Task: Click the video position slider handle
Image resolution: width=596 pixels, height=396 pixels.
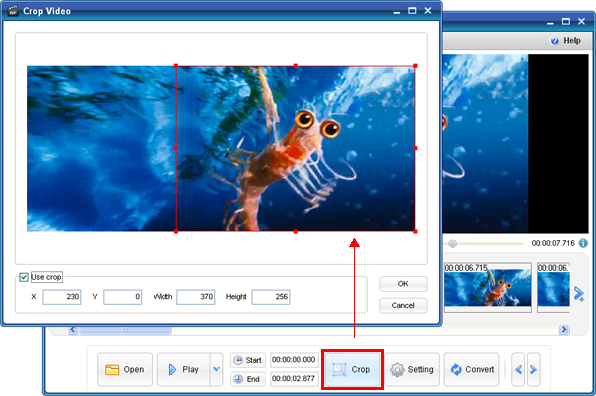Action: 452,244
